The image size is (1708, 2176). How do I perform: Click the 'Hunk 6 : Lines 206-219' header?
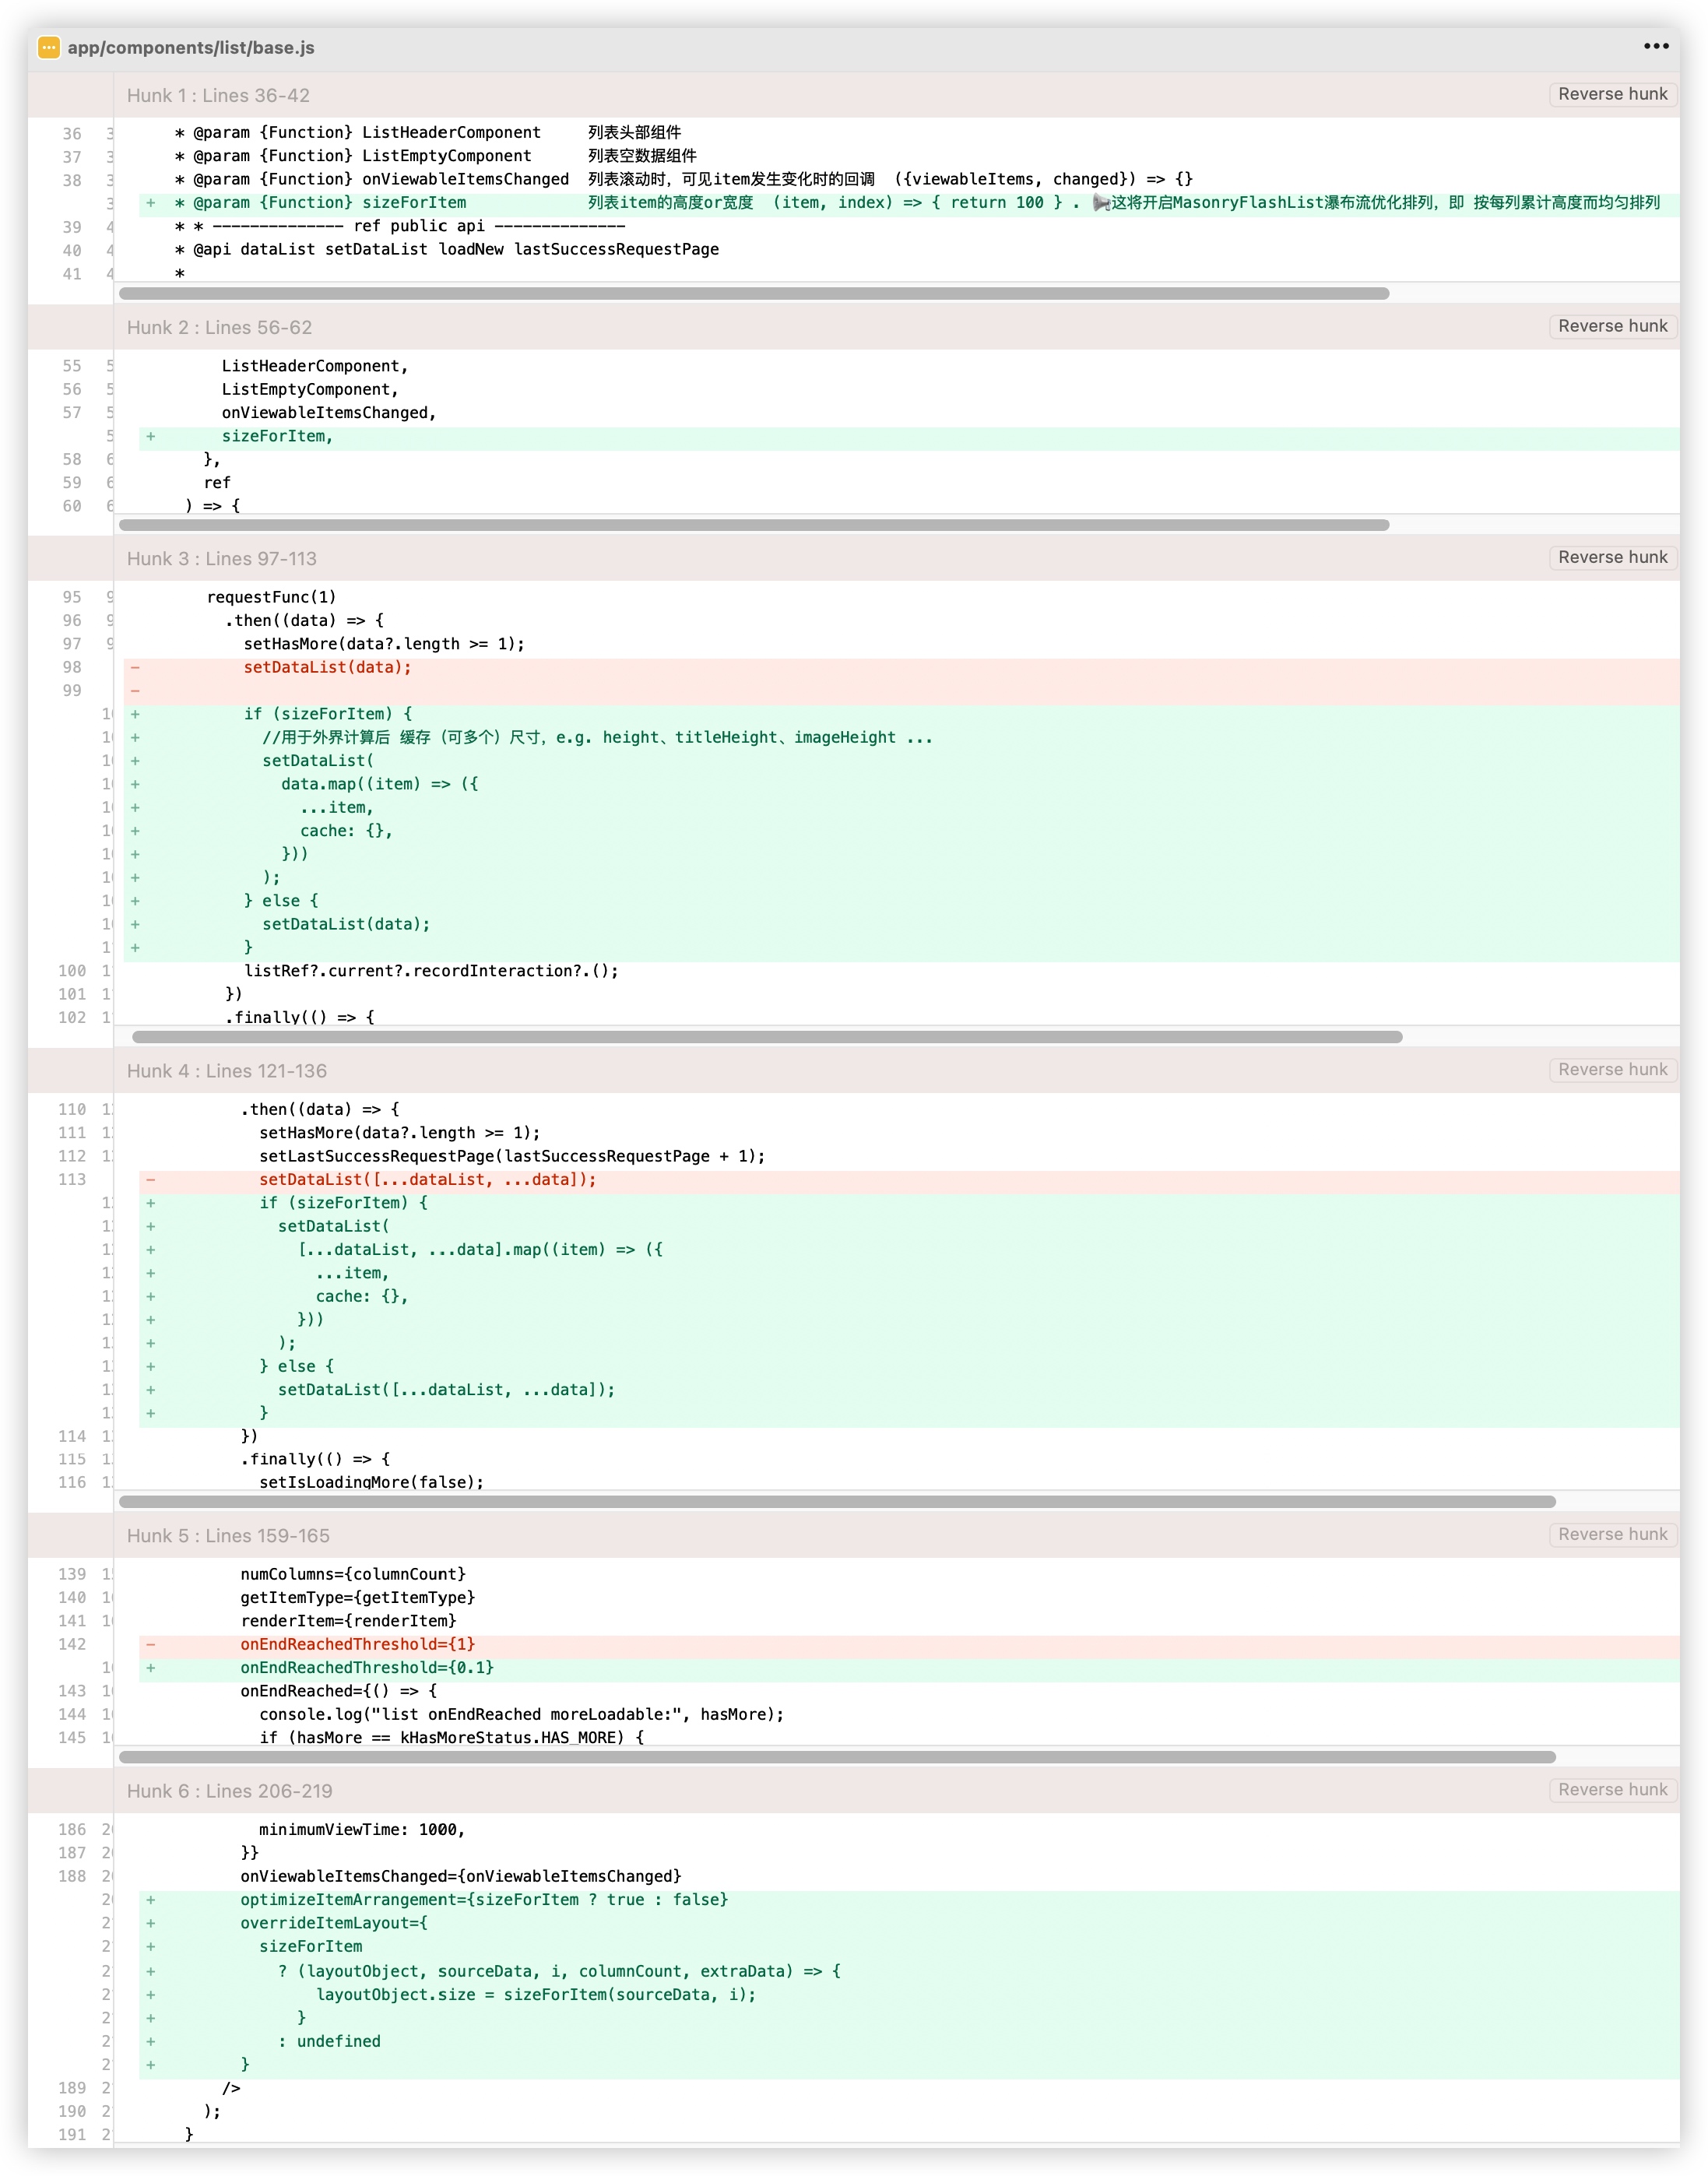pos(229,1791)
